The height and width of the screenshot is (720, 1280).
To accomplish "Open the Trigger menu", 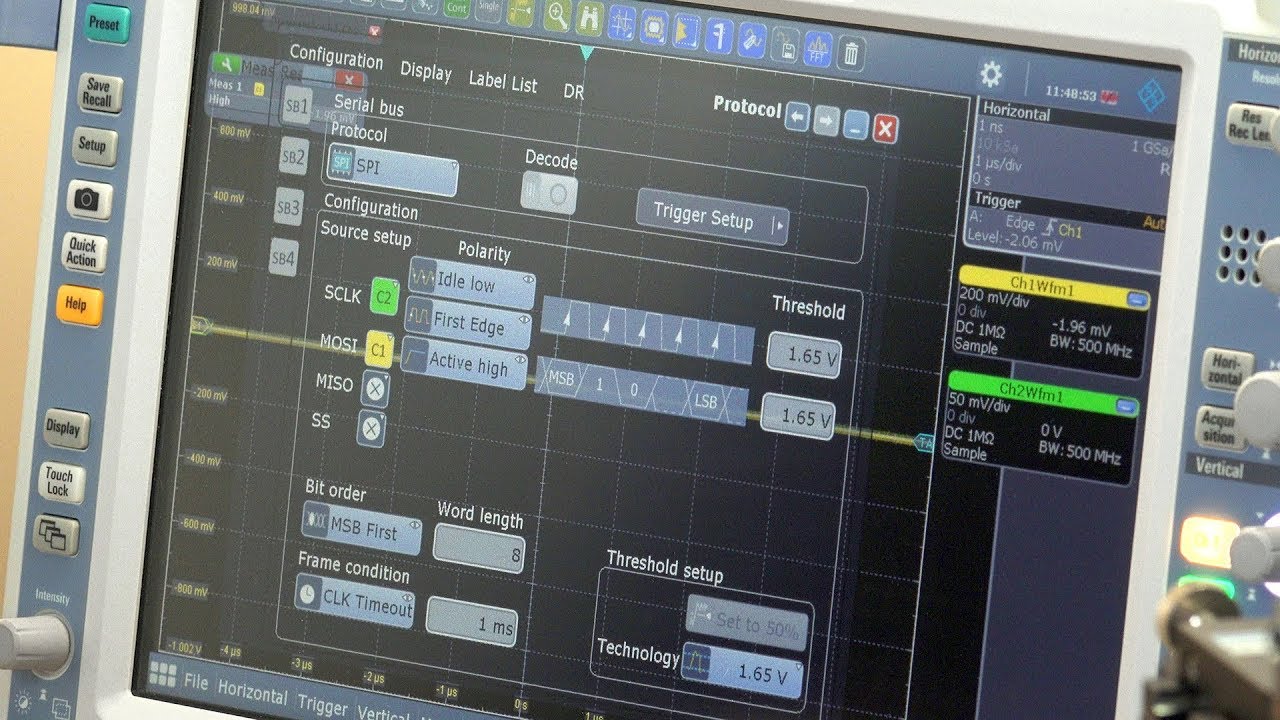I will 323,704.
